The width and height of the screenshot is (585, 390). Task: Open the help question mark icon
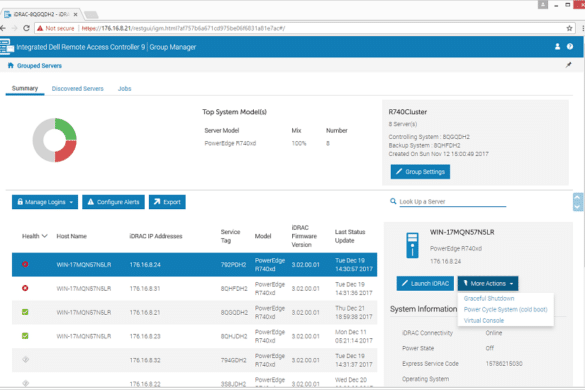point(570,47)
